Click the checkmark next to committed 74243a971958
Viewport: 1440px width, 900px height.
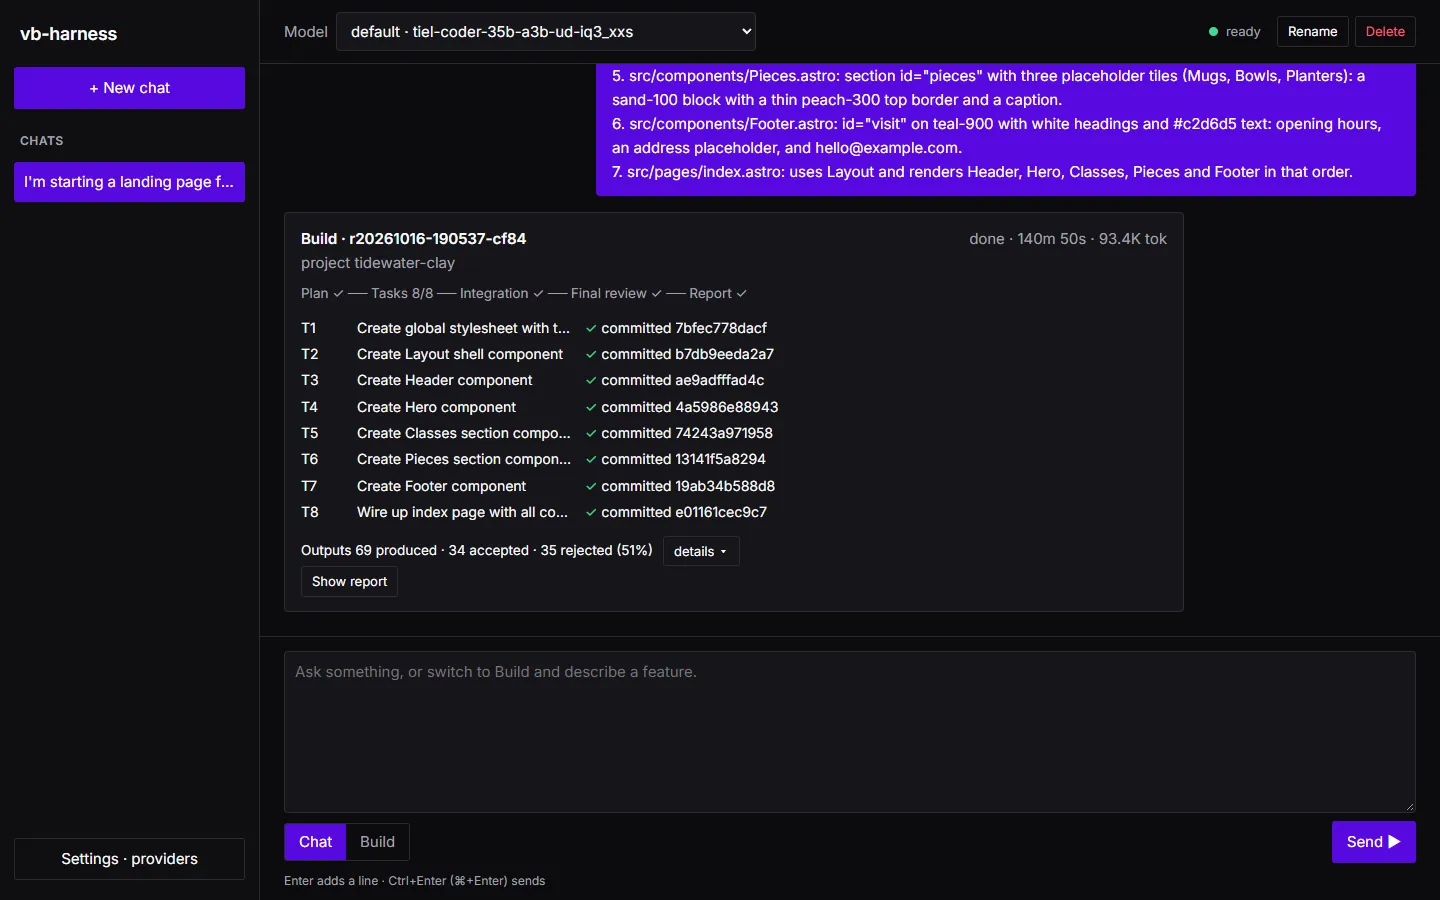tap(591, 433)
